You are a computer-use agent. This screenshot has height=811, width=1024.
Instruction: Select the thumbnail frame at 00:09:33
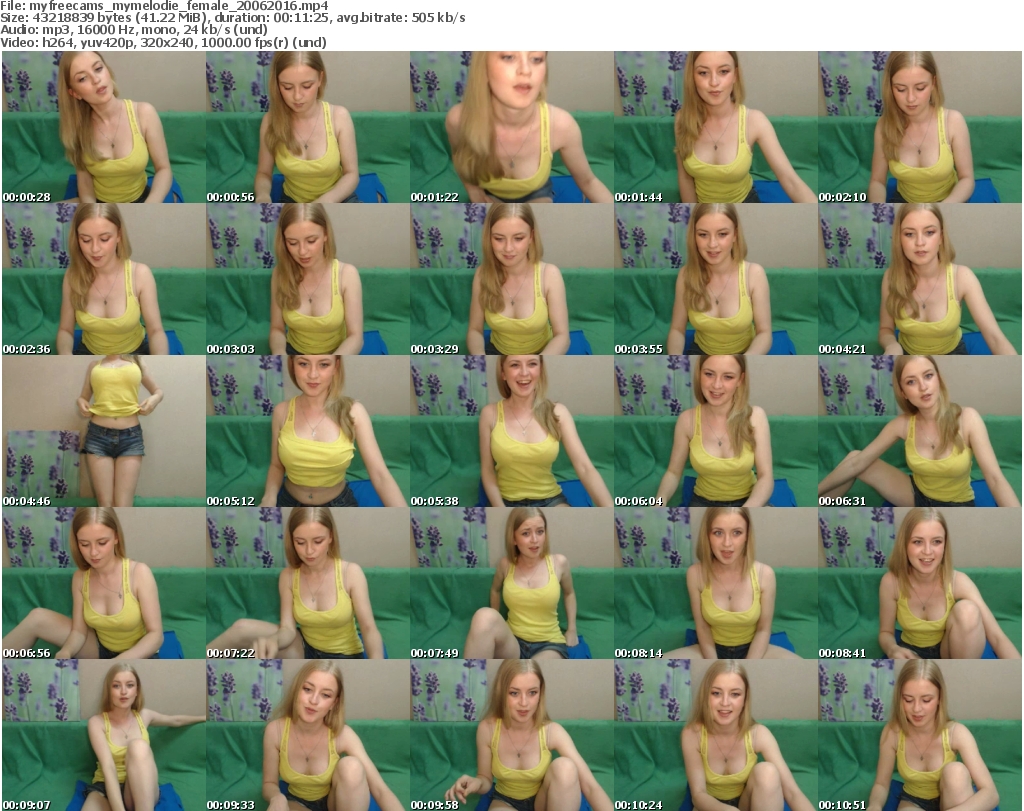tap(308, 735)
